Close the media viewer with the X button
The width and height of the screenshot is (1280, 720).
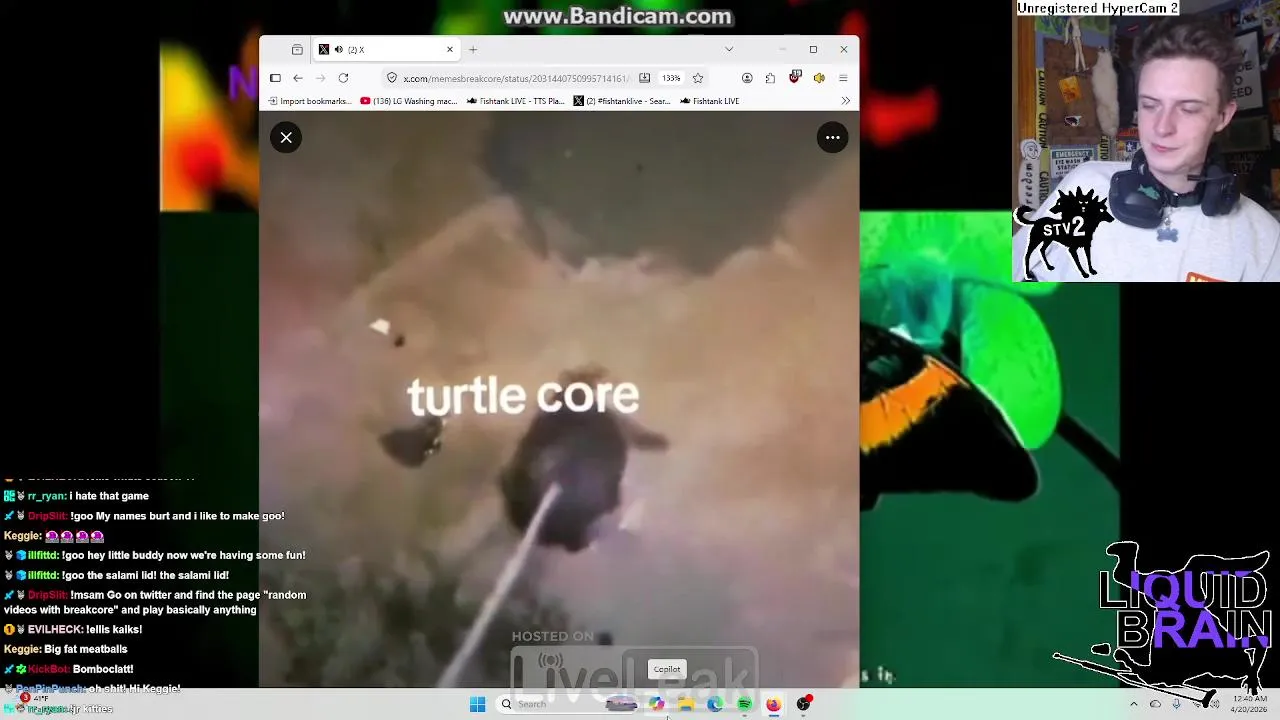tap(286, 138)
